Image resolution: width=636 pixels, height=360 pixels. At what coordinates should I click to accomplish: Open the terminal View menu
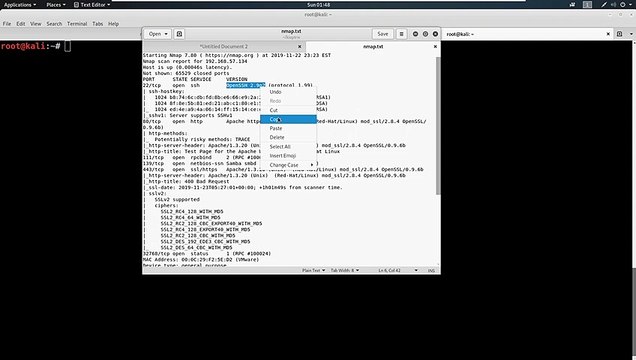pos(36,24)
